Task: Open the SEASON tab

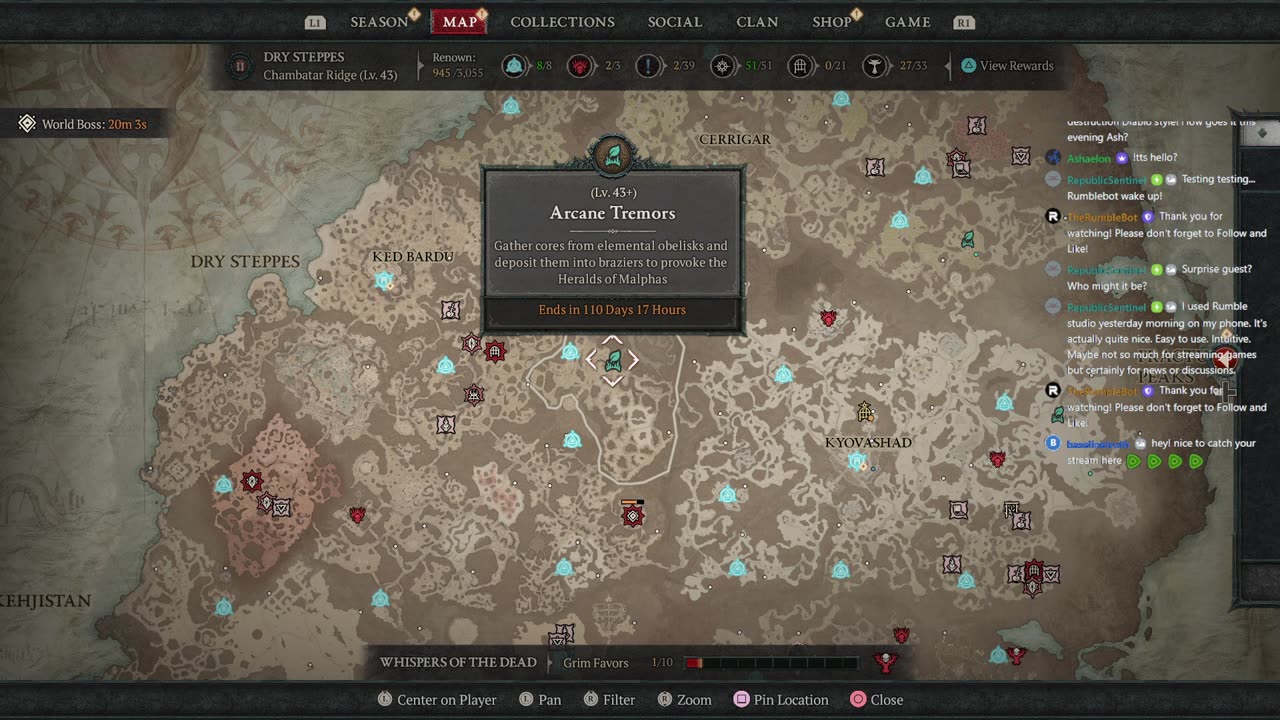Action: click(x=379, y=22)
